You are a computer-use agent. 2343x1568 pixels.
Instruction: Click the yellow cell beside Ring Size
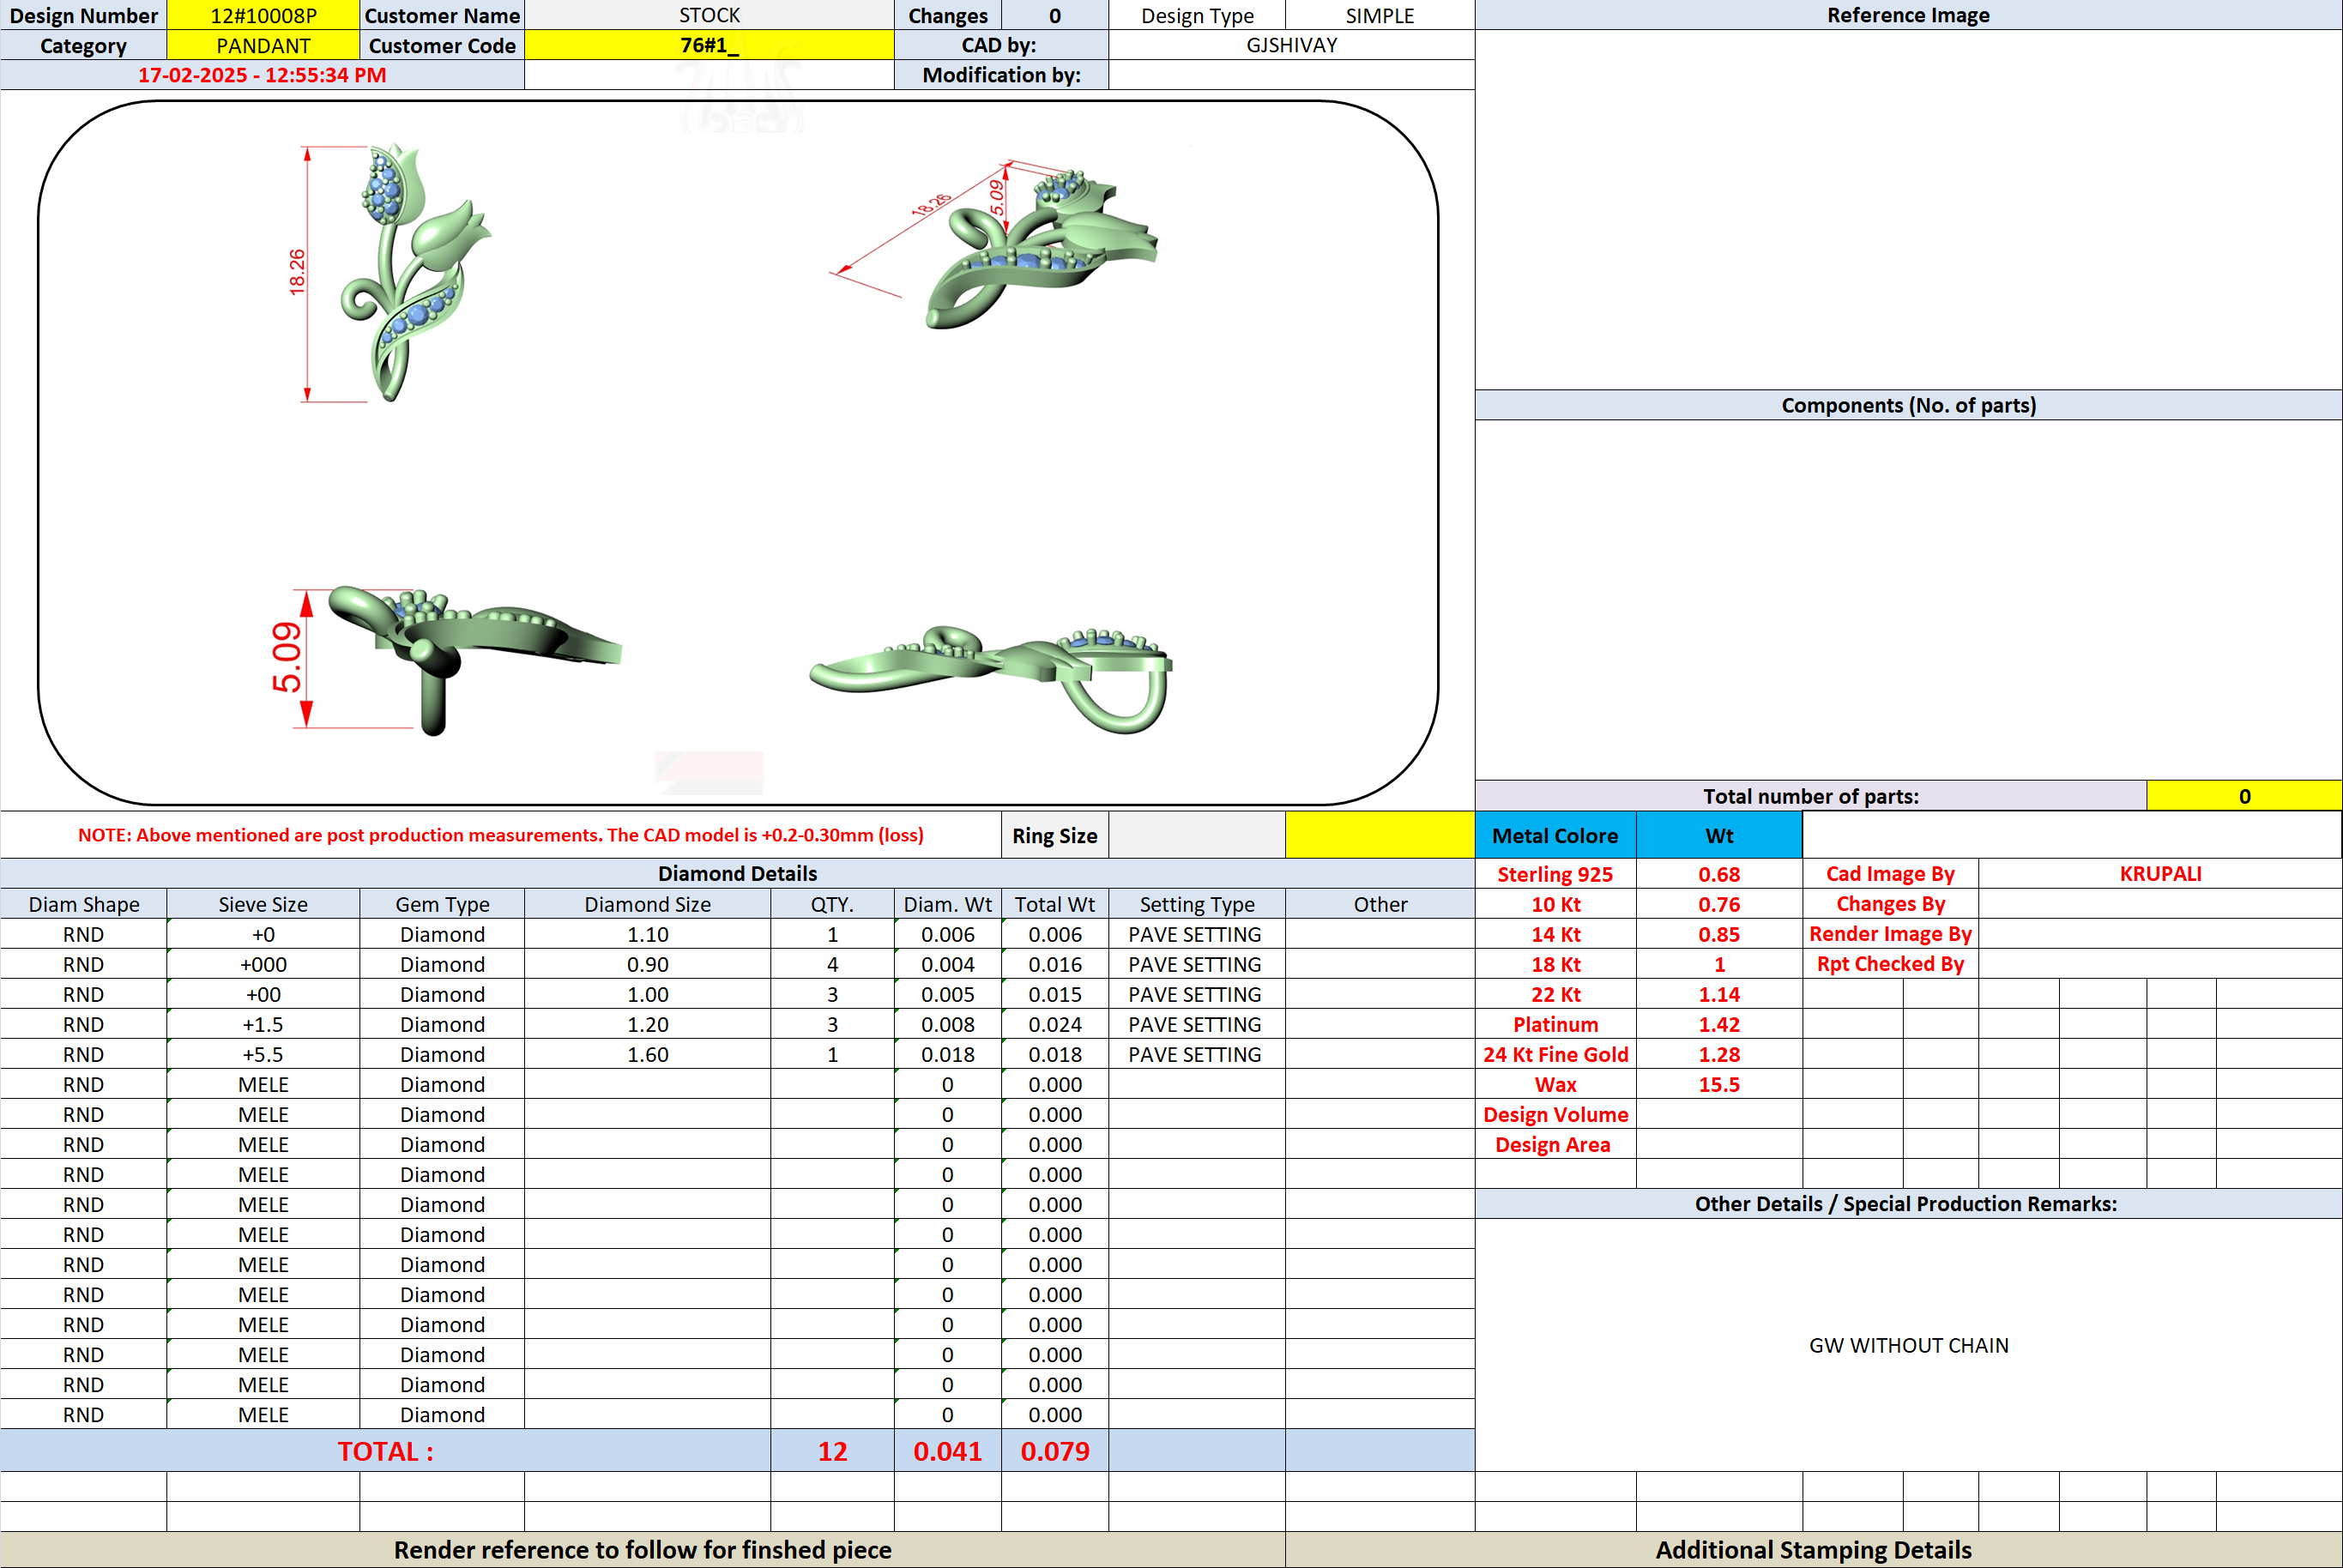pyautogui.click(x=1379, y=835)
